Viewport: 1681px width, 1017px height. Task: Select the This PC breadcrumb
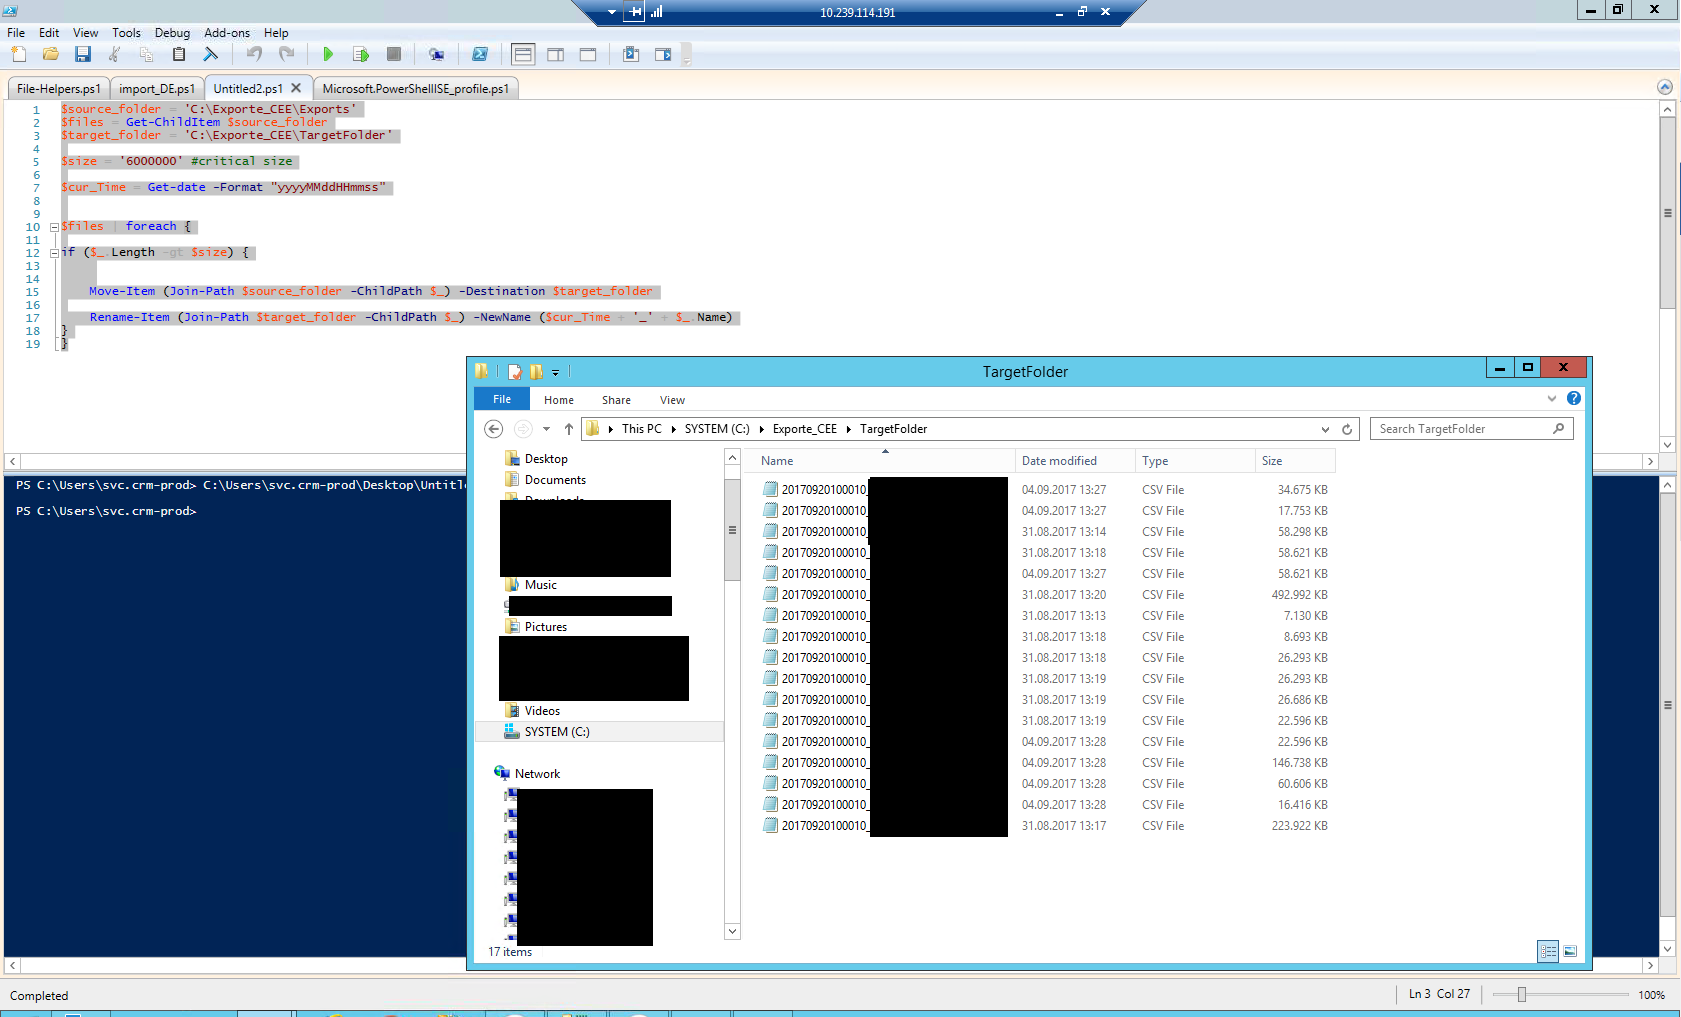pos(641,429)
